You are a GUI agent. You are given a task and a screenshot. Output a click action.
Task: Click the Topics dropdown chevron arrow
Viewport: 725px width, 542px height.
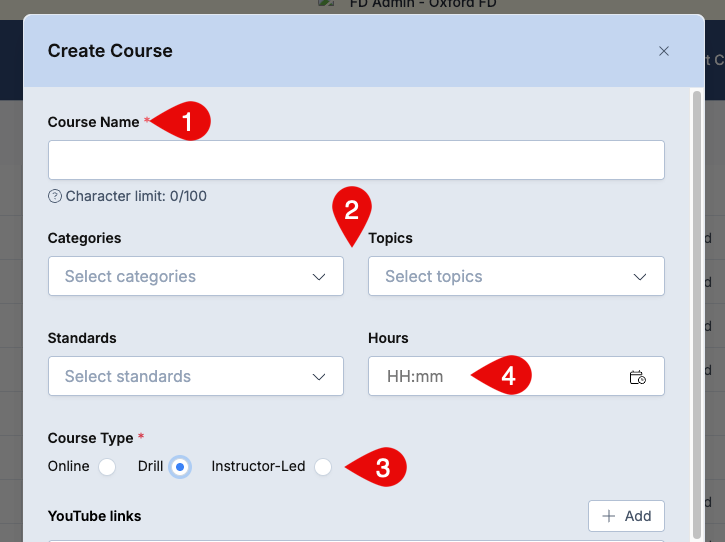[x=639, y=277]
